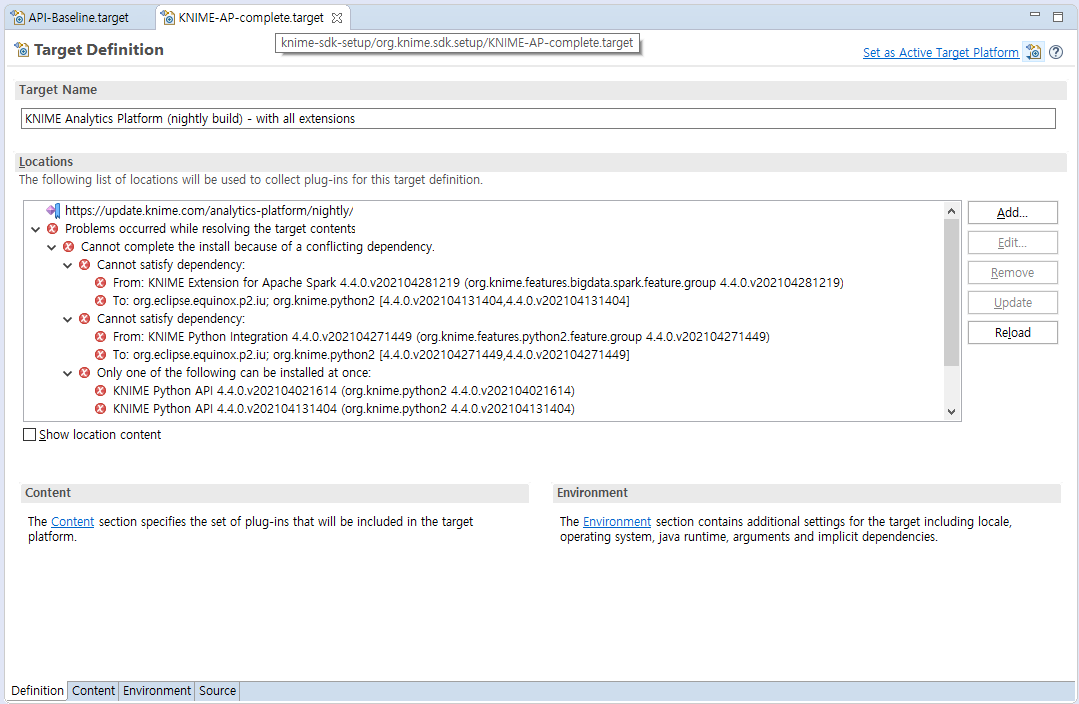Switch to the Definition bottom tab
Screen dimensions: 1079x704
coord(37,690)
